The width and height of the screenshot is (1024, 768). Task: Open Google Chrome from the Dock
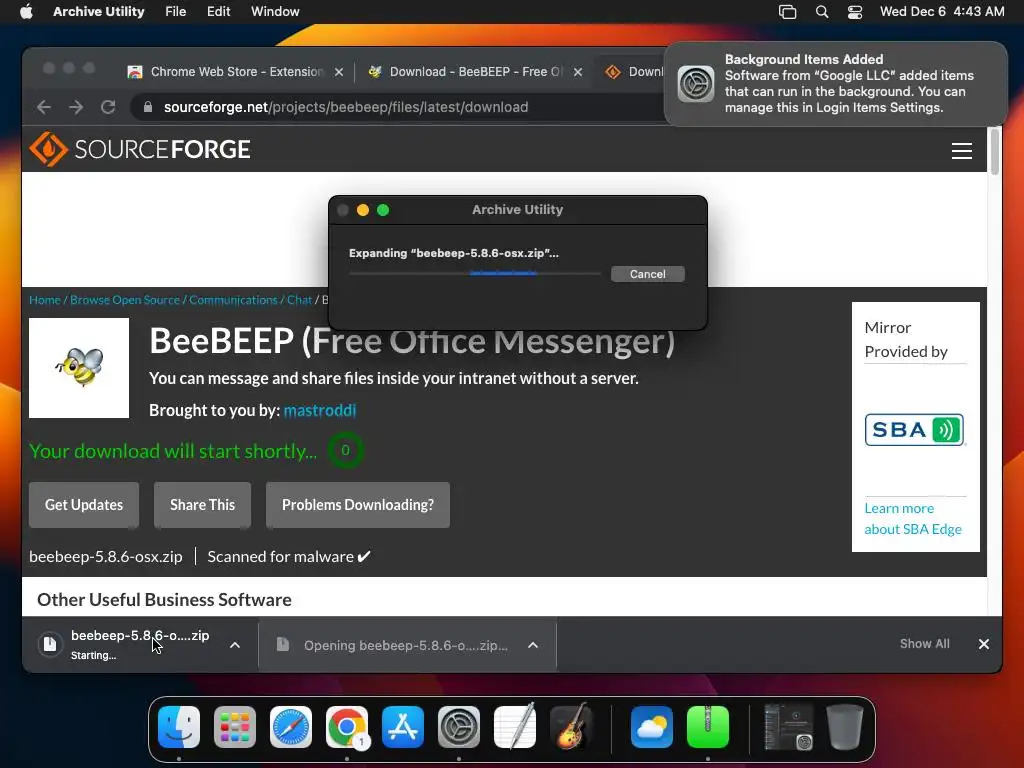347,727
